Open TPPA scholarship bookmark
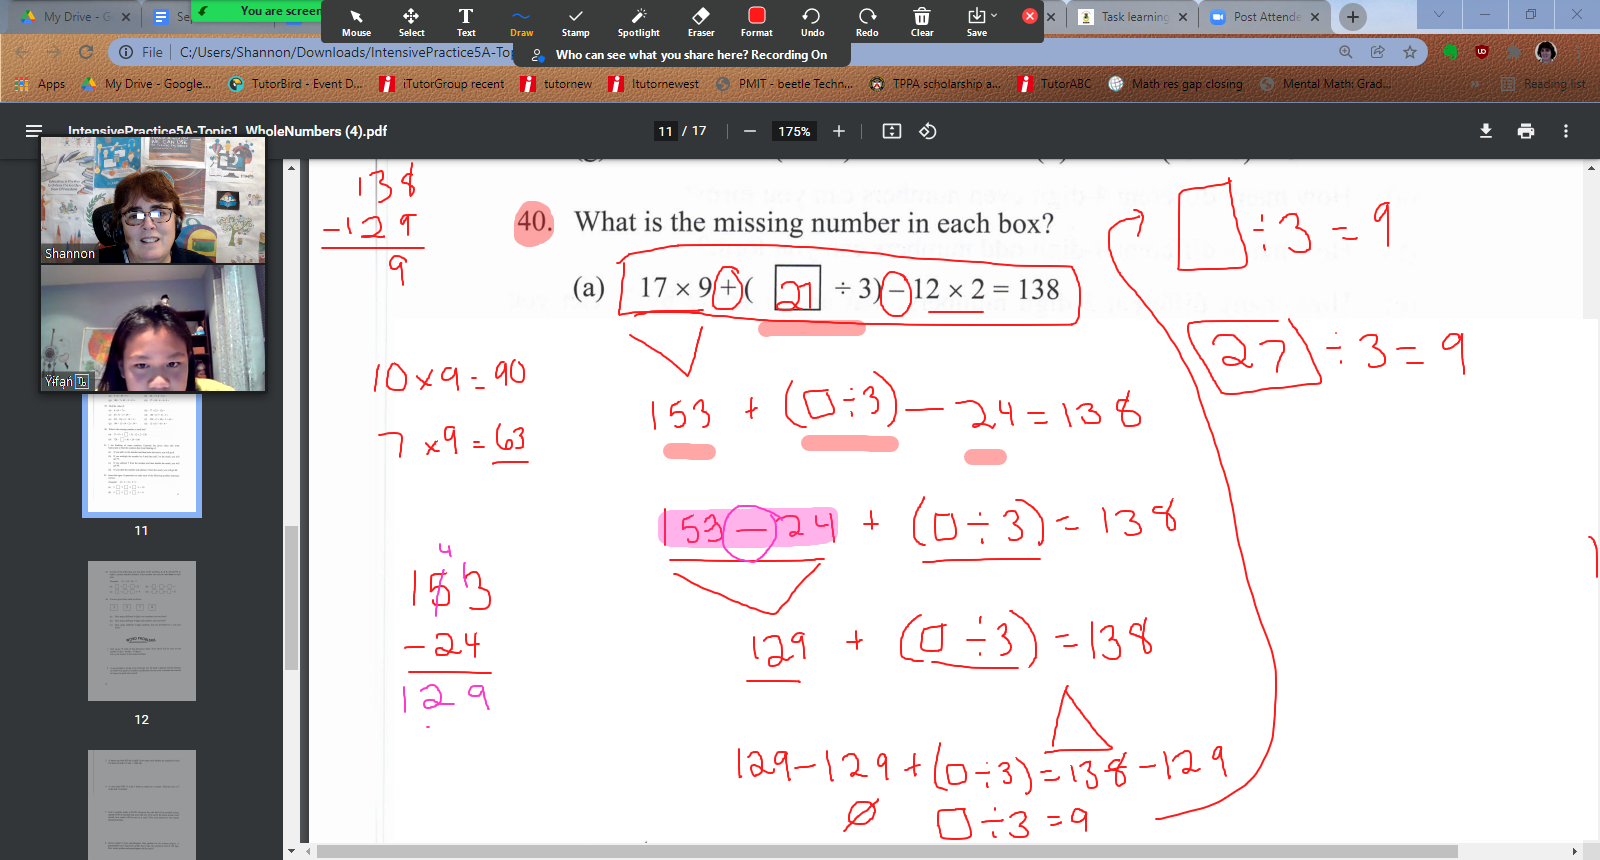This screenshot has height=860, width=1600. (x=935, y=84)
